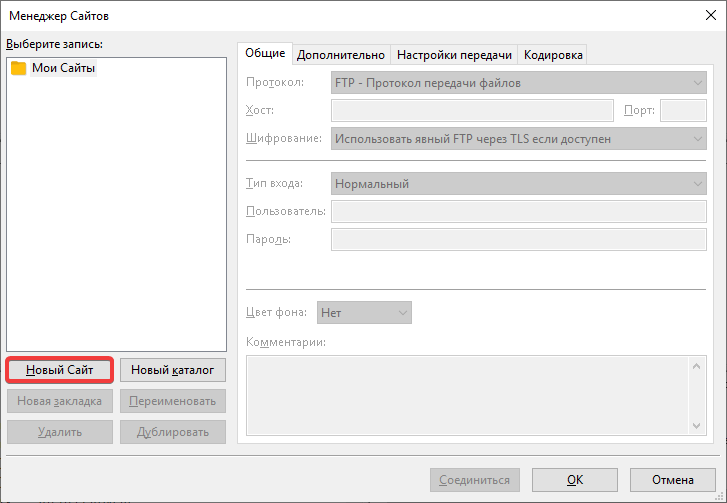Go to Настройки передачи tab
Viewport: 727px width, 503px height.
click(454, 55)
